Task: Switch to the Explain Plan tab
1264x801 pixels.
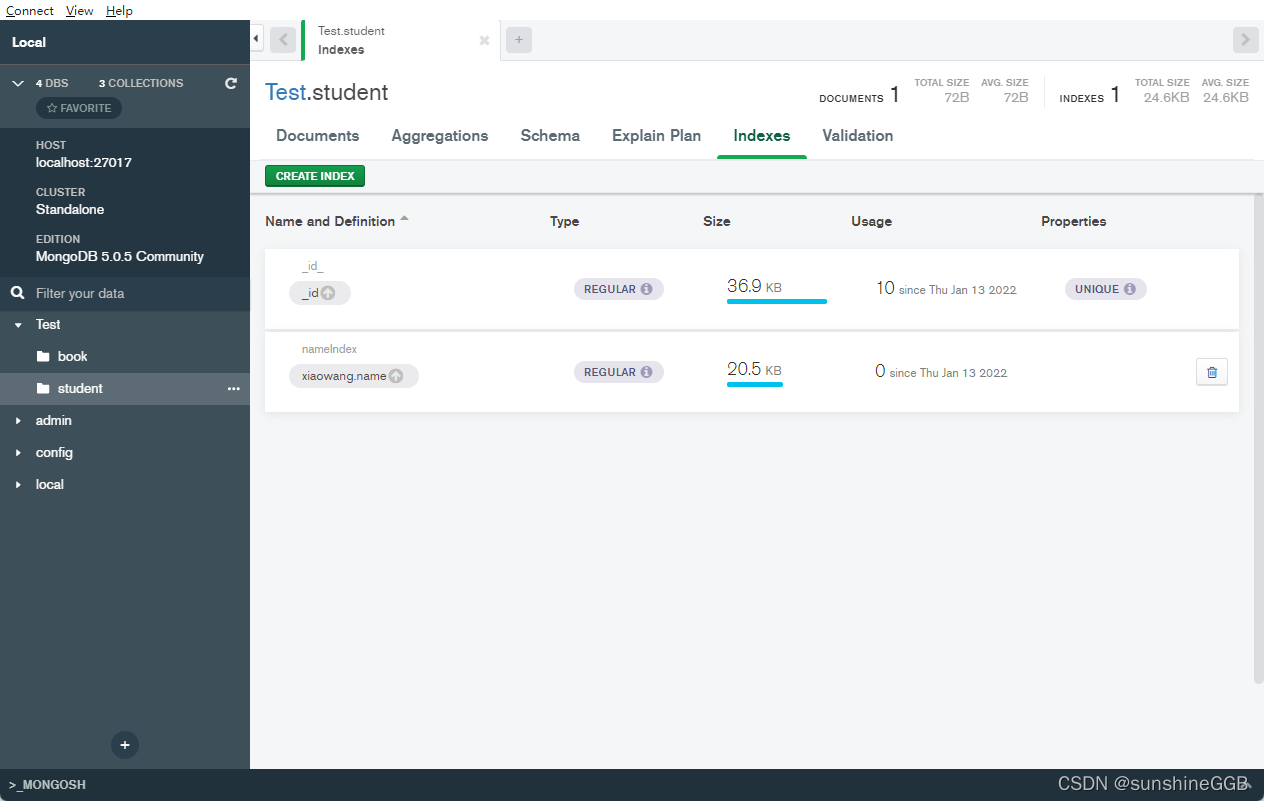Action: 656,136
